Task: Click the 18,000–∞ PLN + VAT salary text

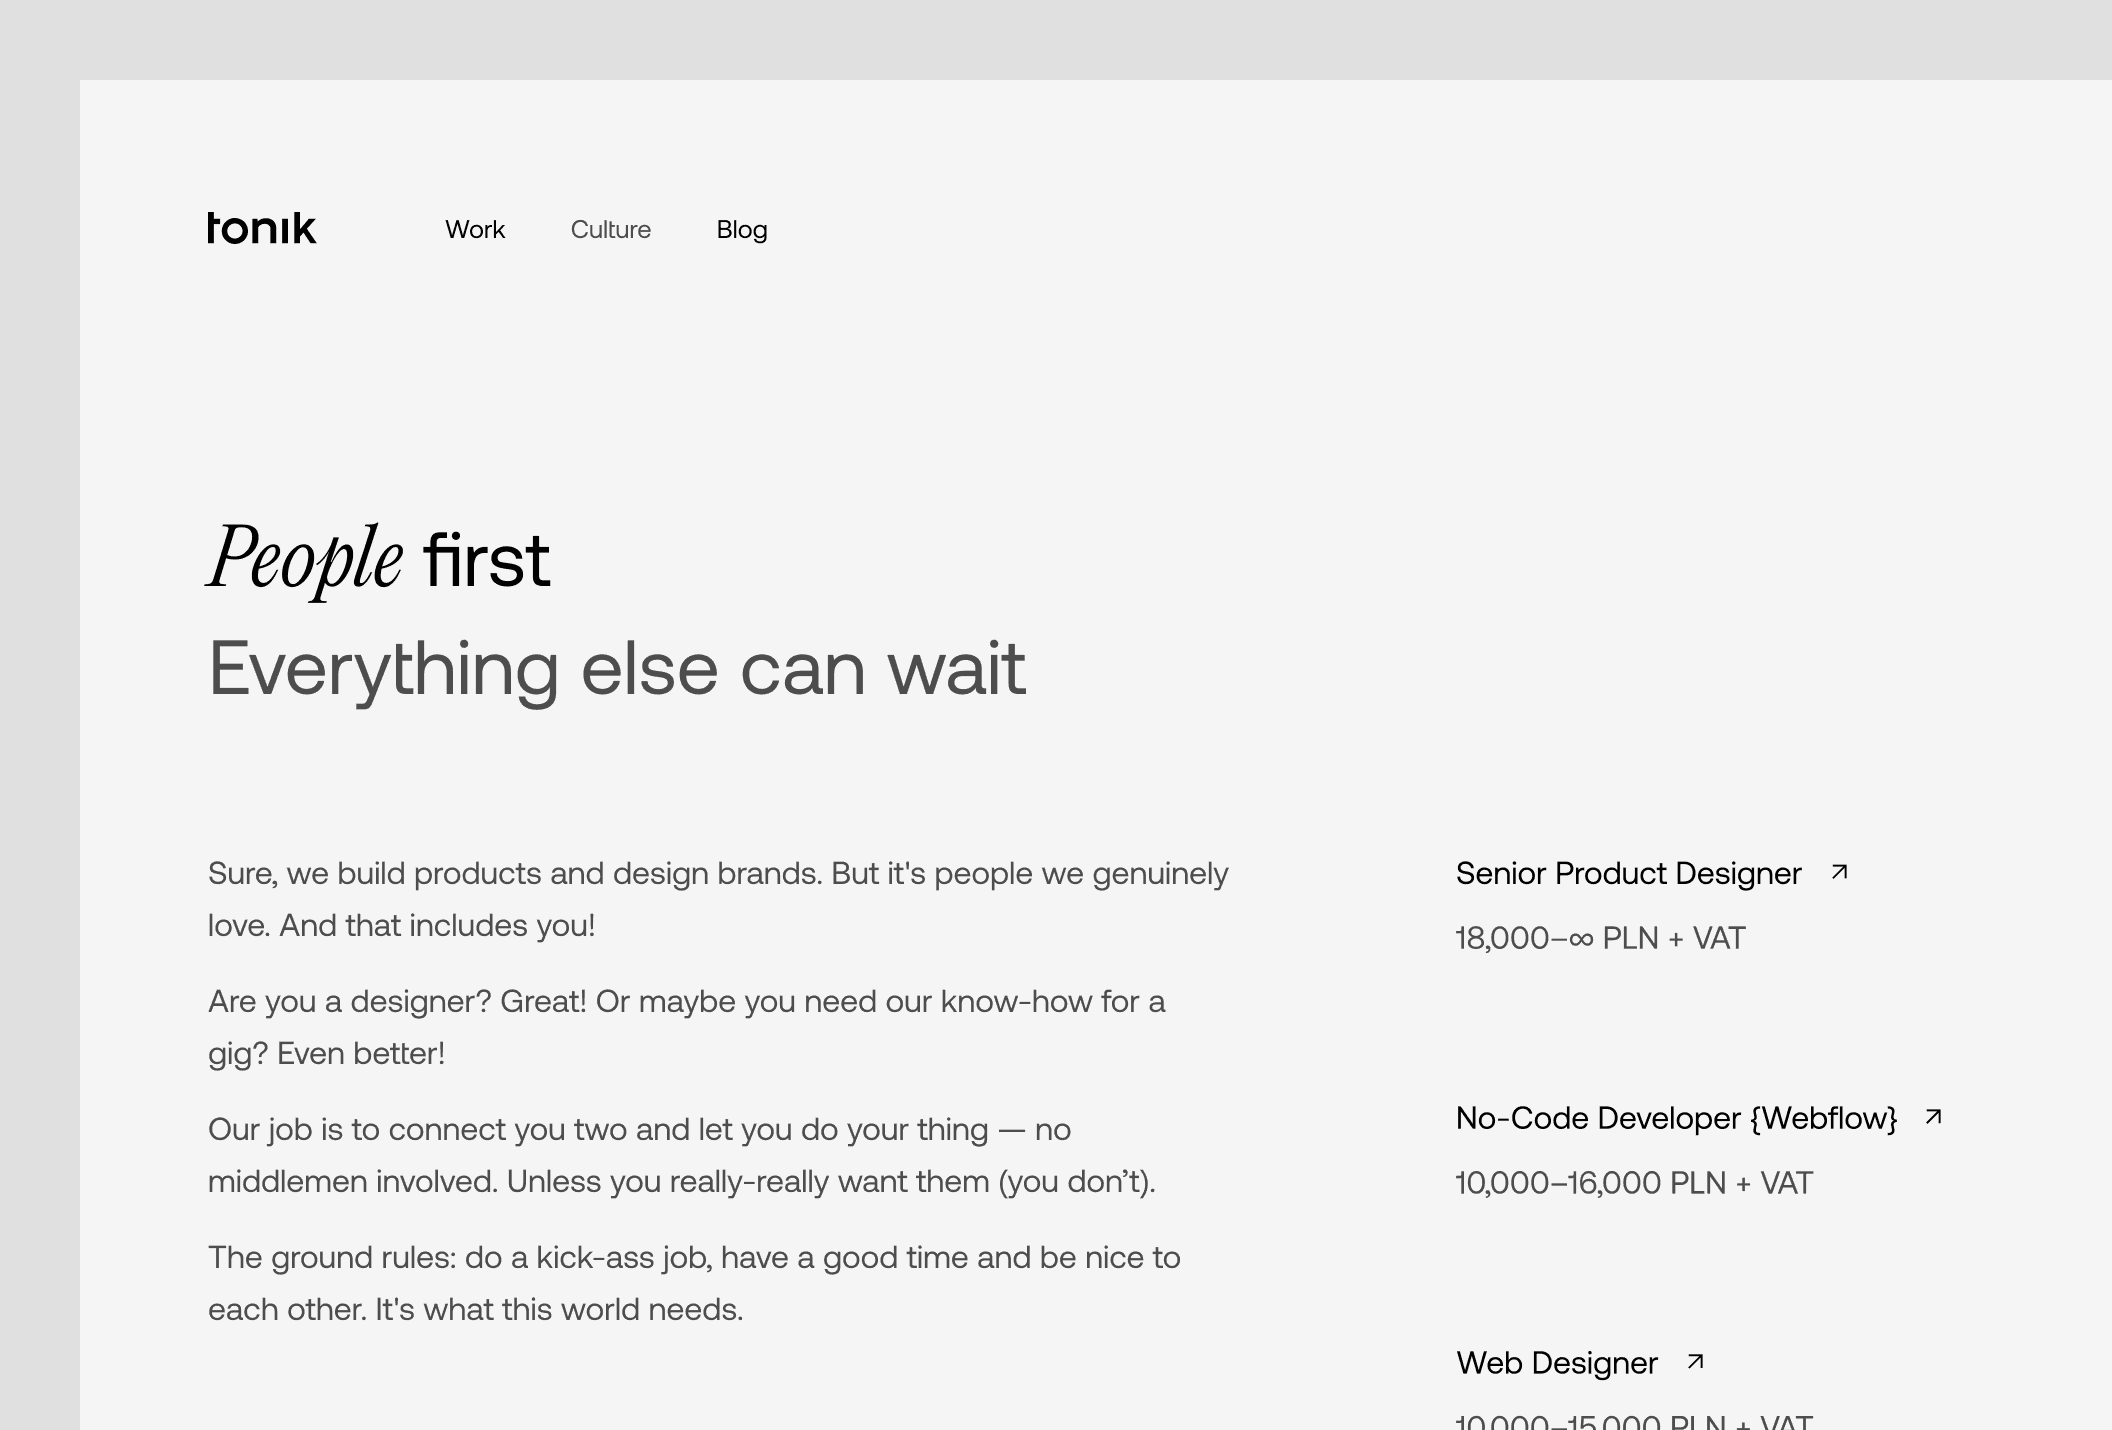Action: pyautogui.click(x=1599, y=938)
